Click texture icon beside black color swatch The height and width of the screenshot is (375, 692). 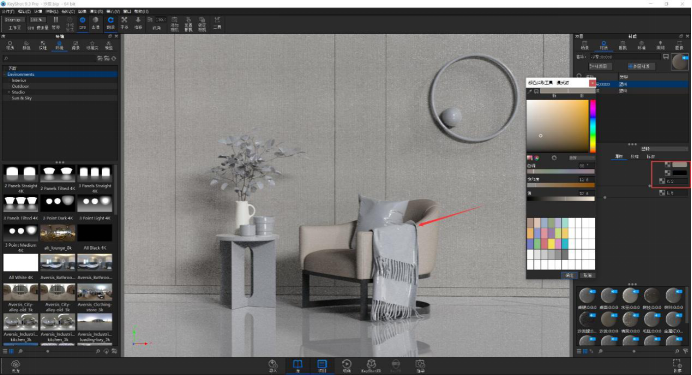668,173
